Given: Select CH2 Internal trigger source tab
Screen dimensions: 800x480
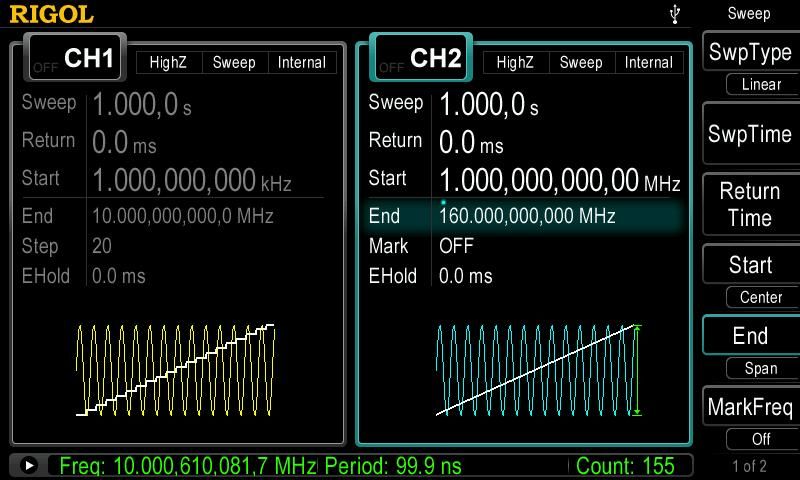Looking at the screenshot, I should coord(648,62).
